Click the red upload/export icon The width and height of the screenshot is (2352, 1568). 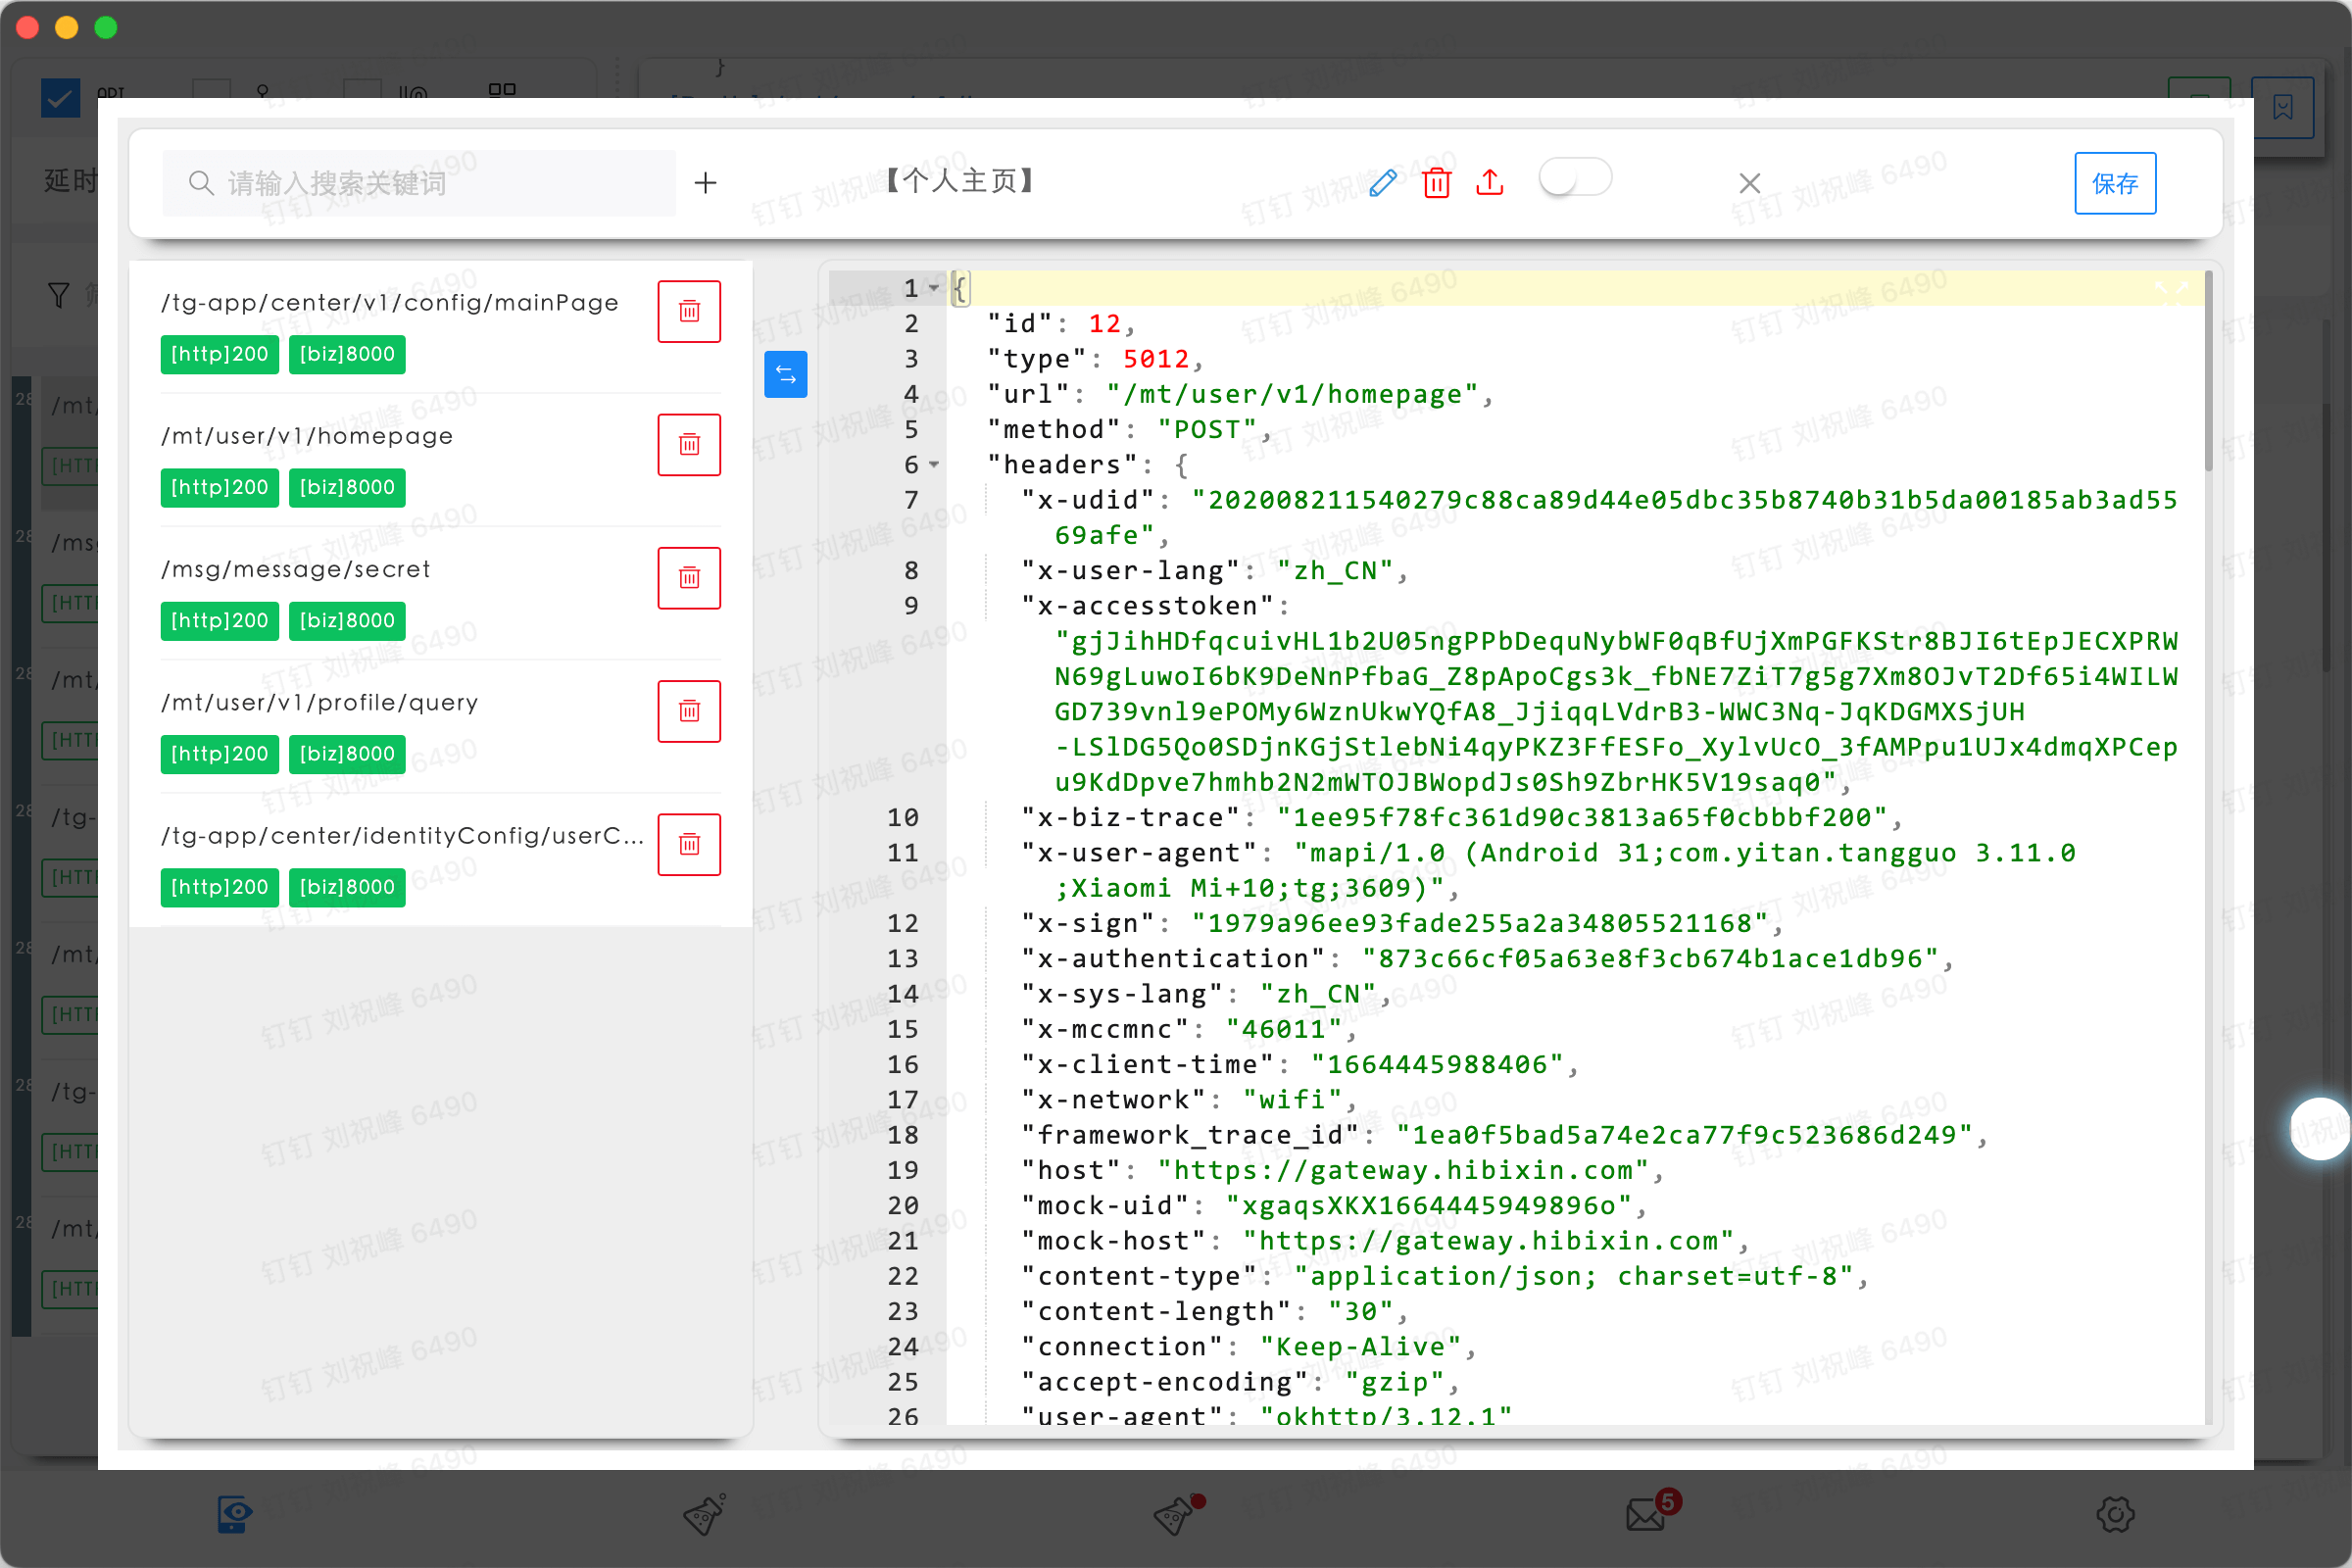point(1489,182)
